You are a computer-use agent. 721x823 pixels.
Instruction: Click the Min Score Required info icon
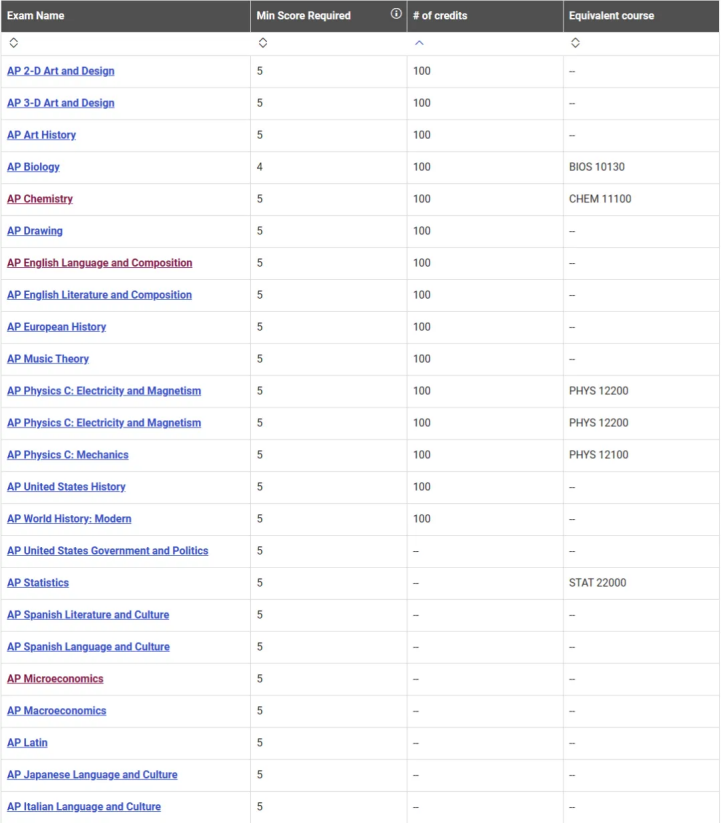[x=396, y=14]
